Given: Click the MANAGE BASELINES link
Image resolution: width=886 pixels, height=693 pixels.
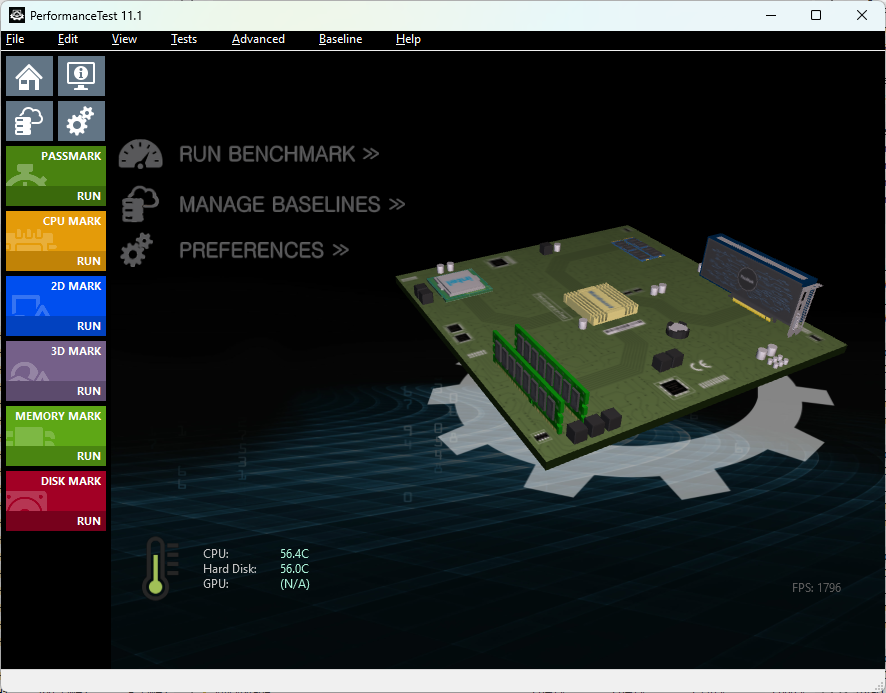Looking at the screenshot, I should click(x=292, y=204).
